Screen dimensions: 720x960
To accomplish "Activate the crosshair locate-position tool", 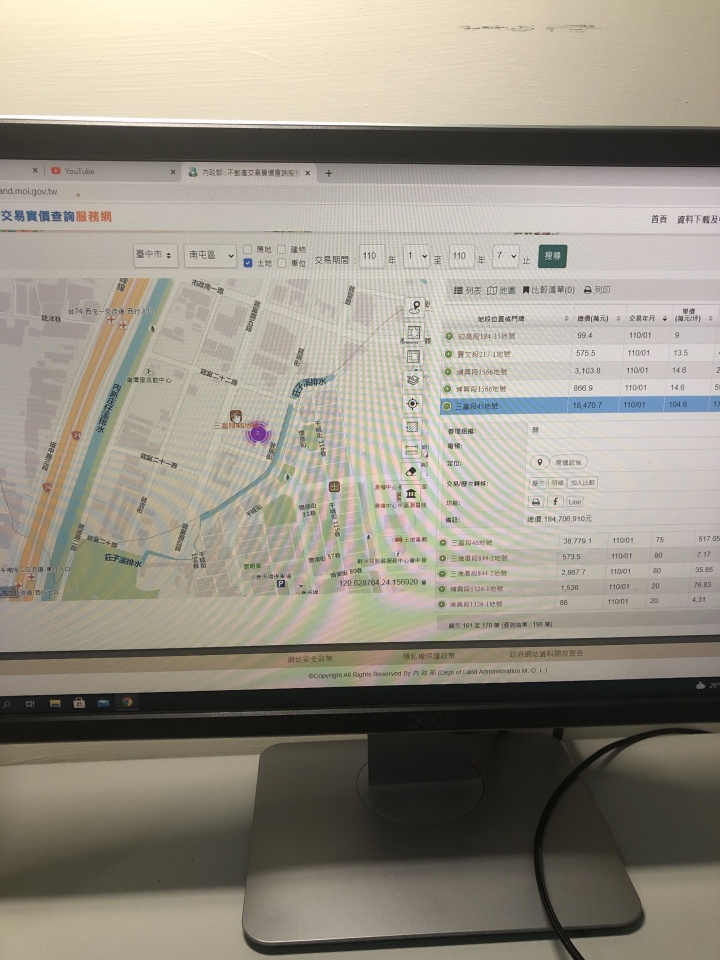I will pos(413,403).
